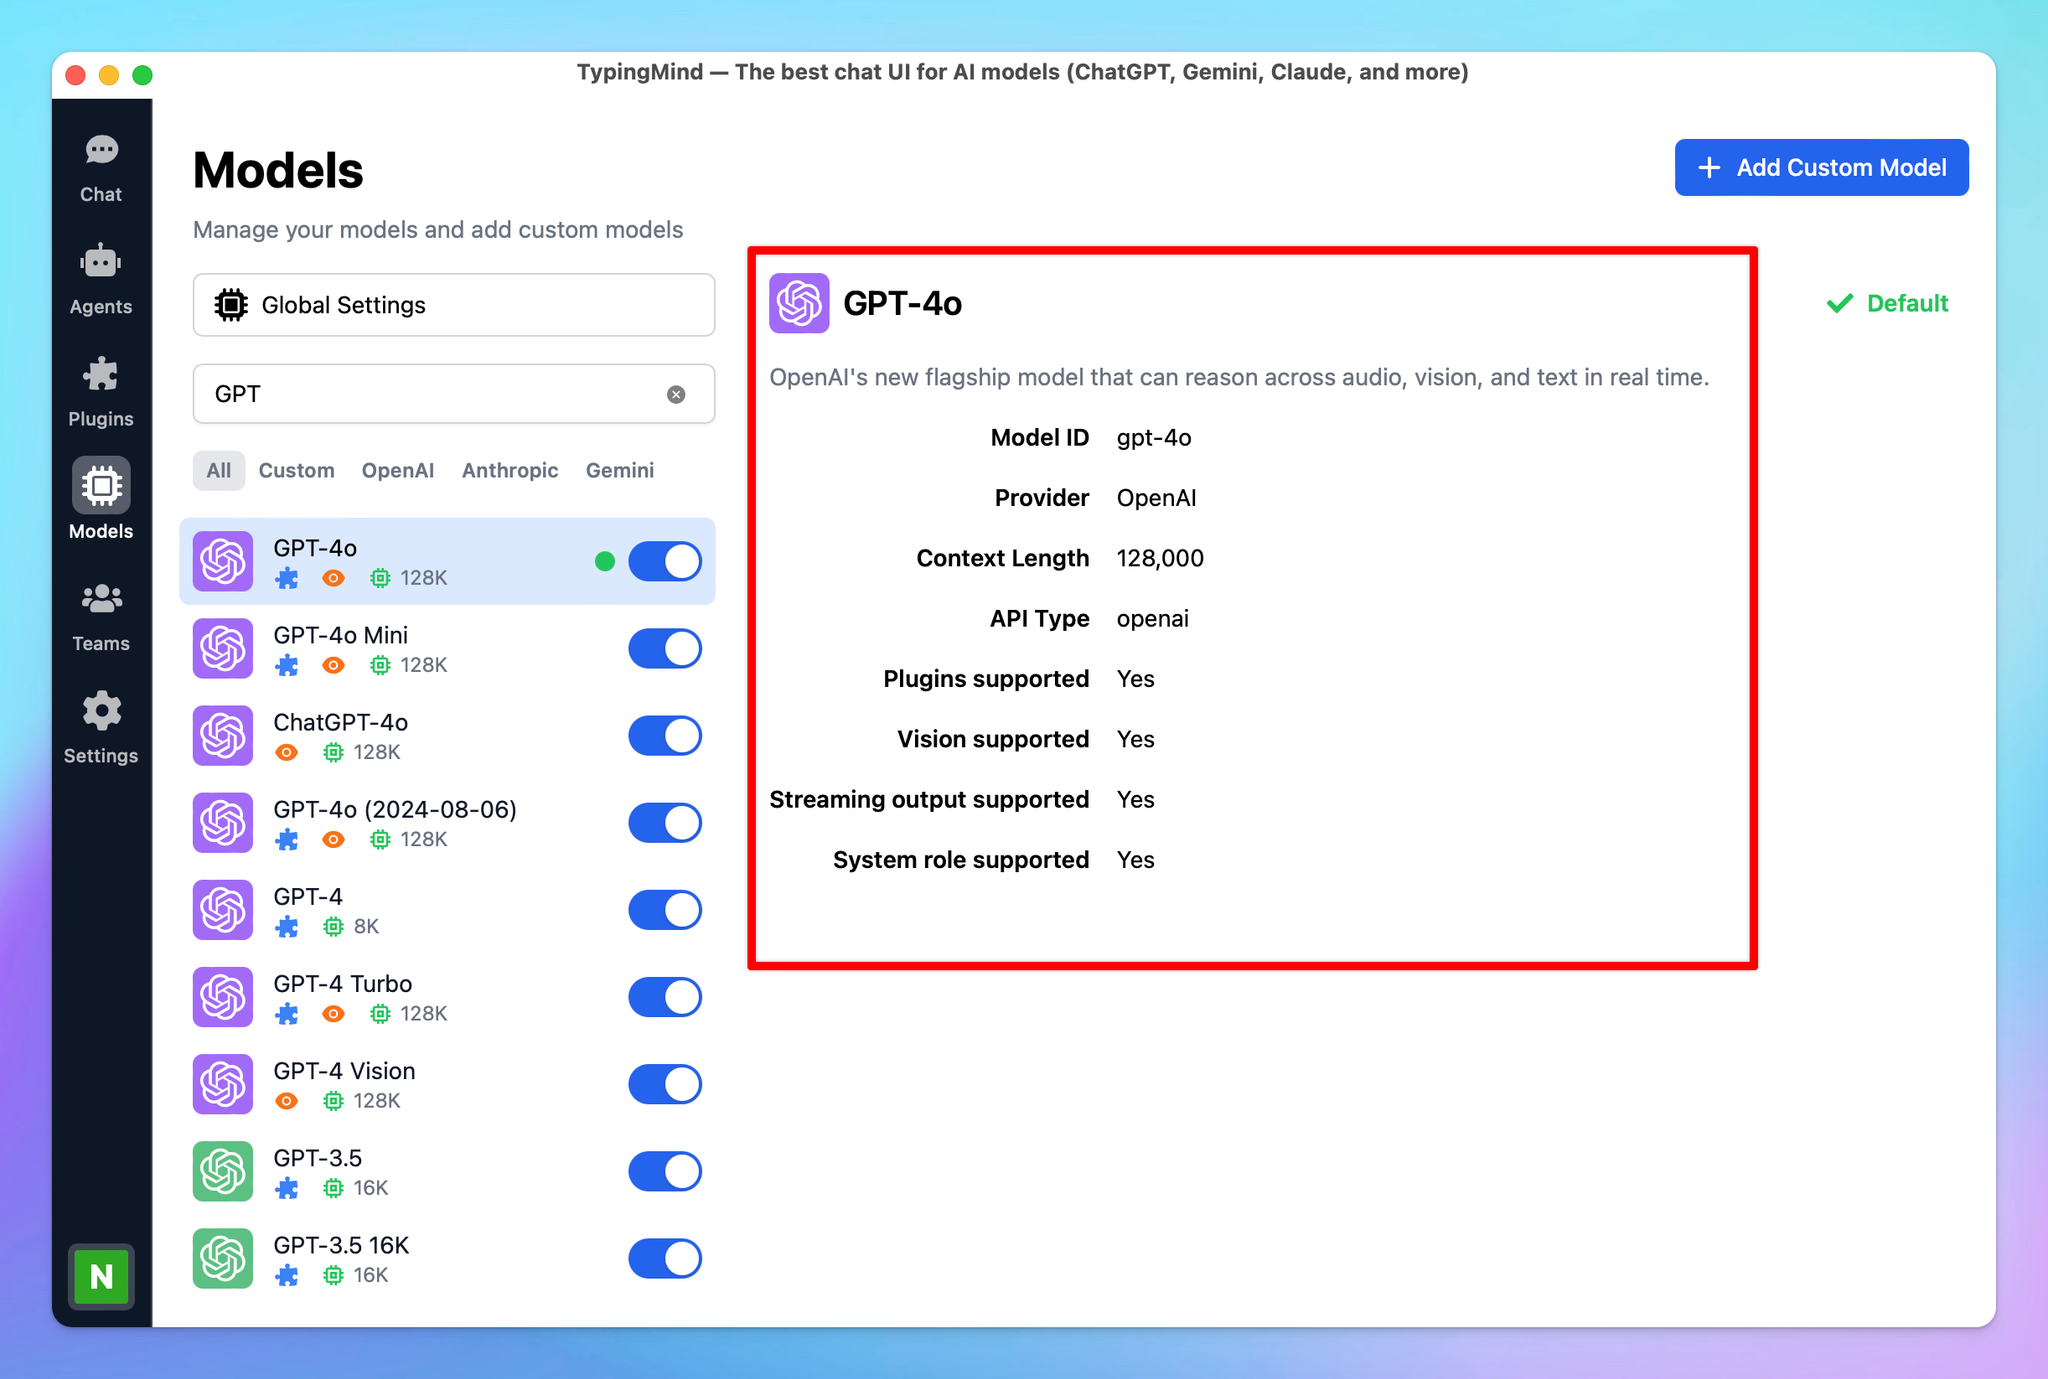This screenshot has width=2048, height=1379.
Task: Select the GPT-4 Turbo row name
Action: pos(343,984)
